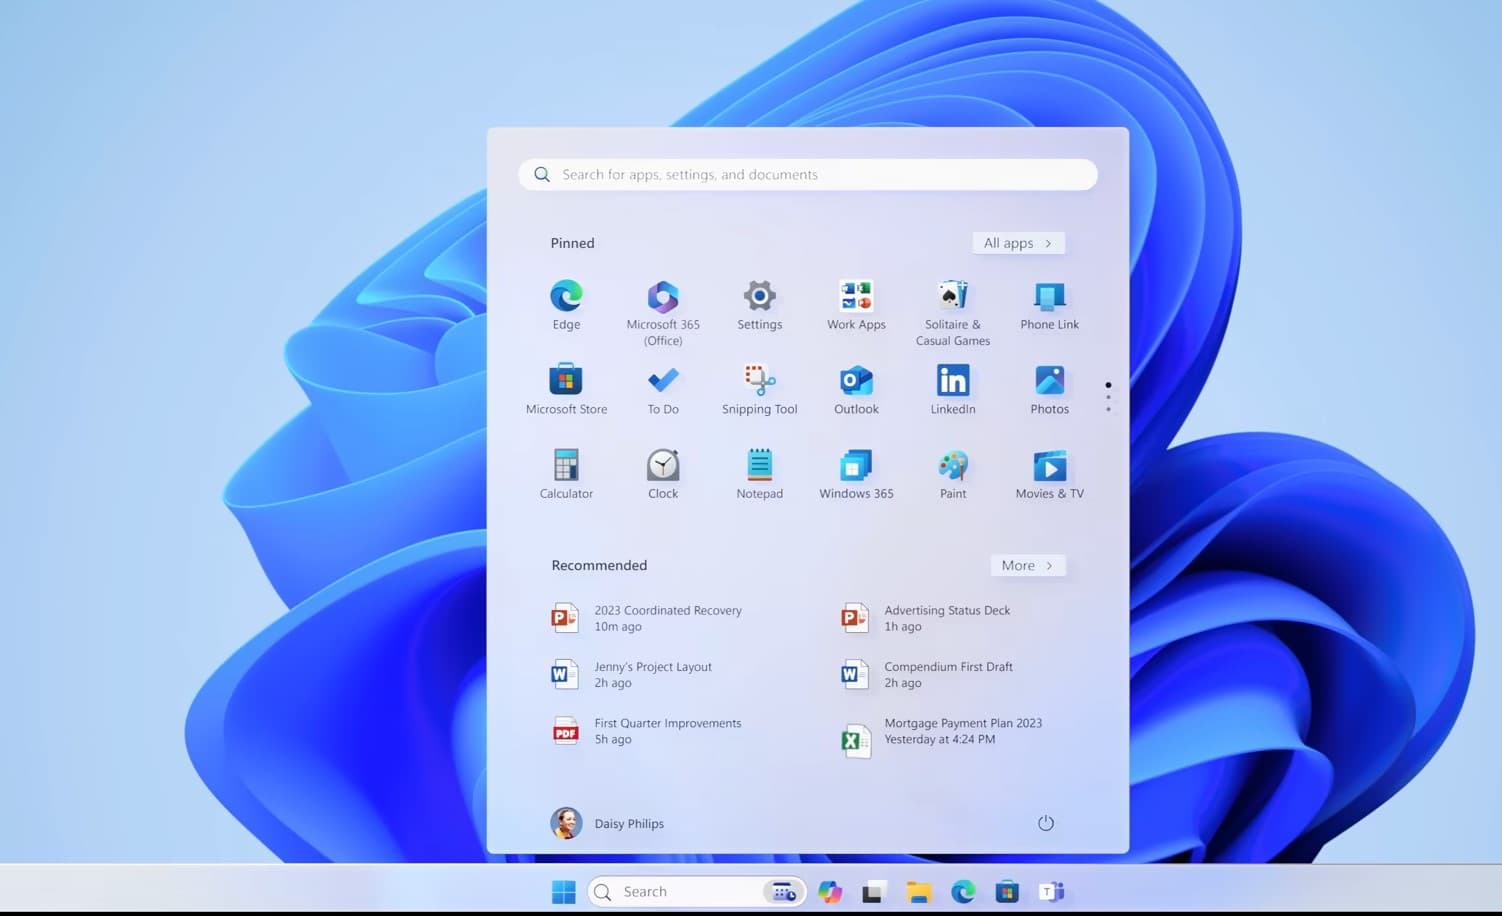This screenshot has height=916, width=1502.
Task: Expand the All apps list
Action: tap(1018, 243)
